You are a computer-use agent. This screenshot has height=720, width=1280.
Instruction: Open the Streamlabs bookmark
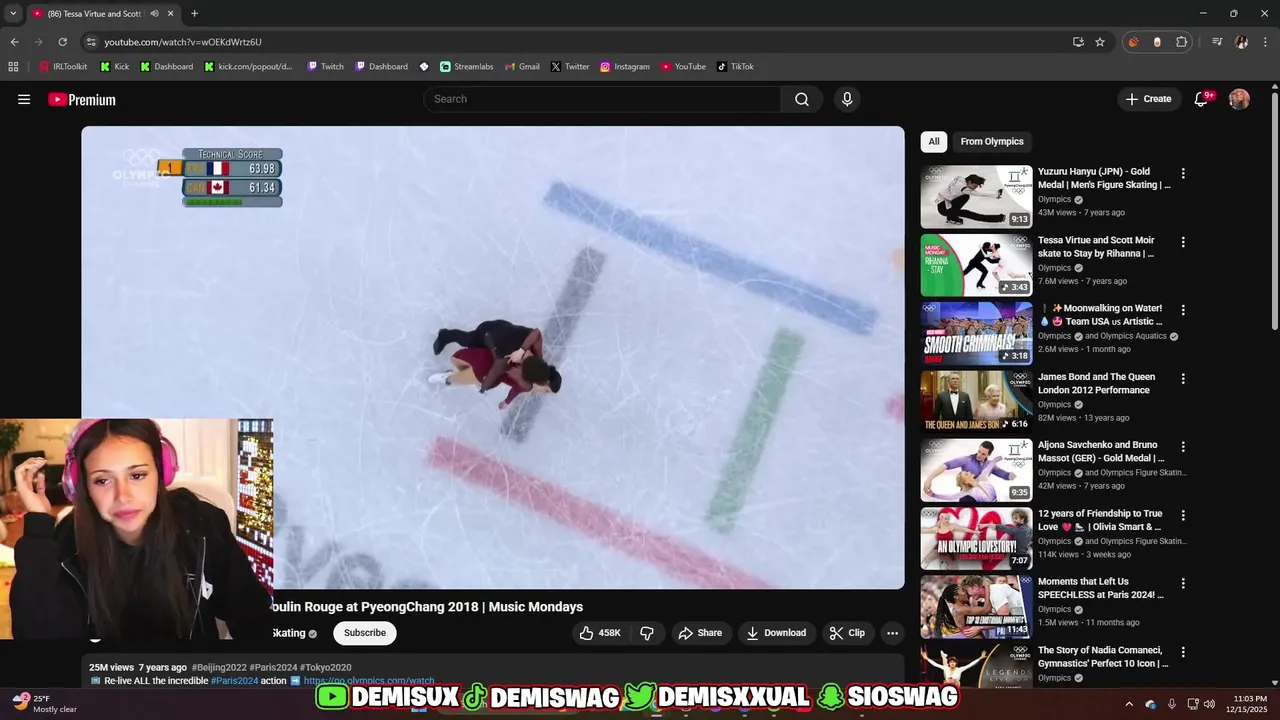(x=467, y=67)
